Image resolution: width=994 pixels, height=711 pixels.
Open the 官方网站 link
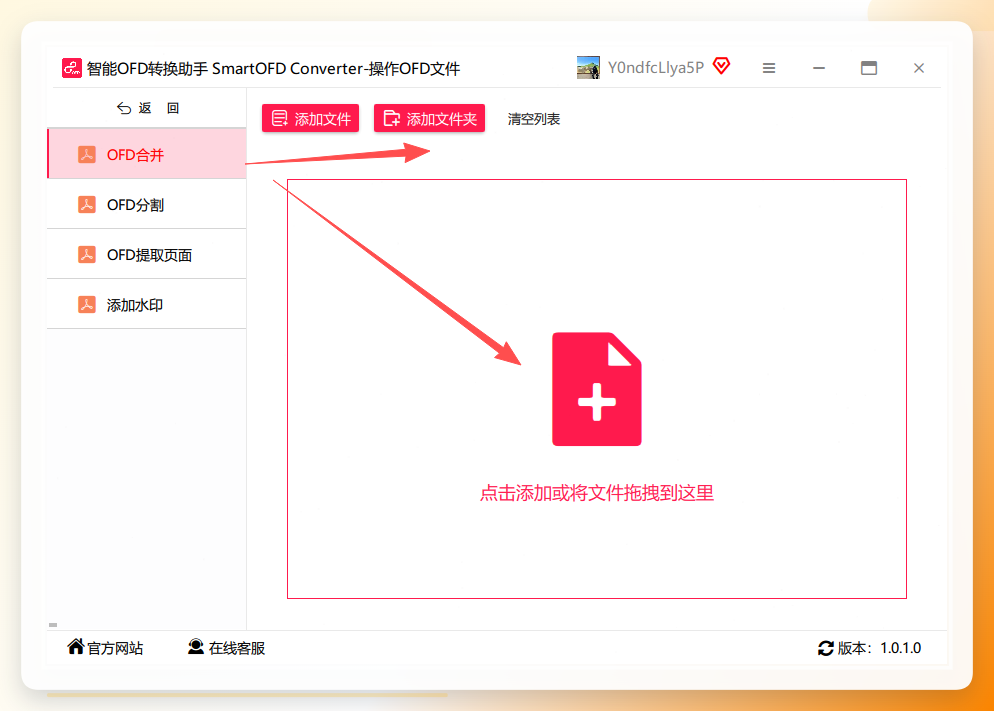[x=105, y=648]
